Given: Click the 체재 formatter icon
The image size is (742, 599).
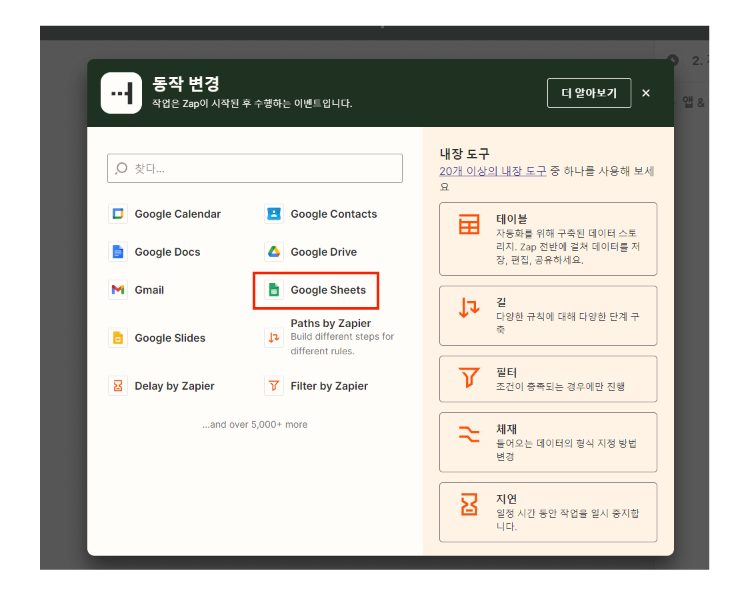Looking at the screenshot, I should (x=469, y=434).
